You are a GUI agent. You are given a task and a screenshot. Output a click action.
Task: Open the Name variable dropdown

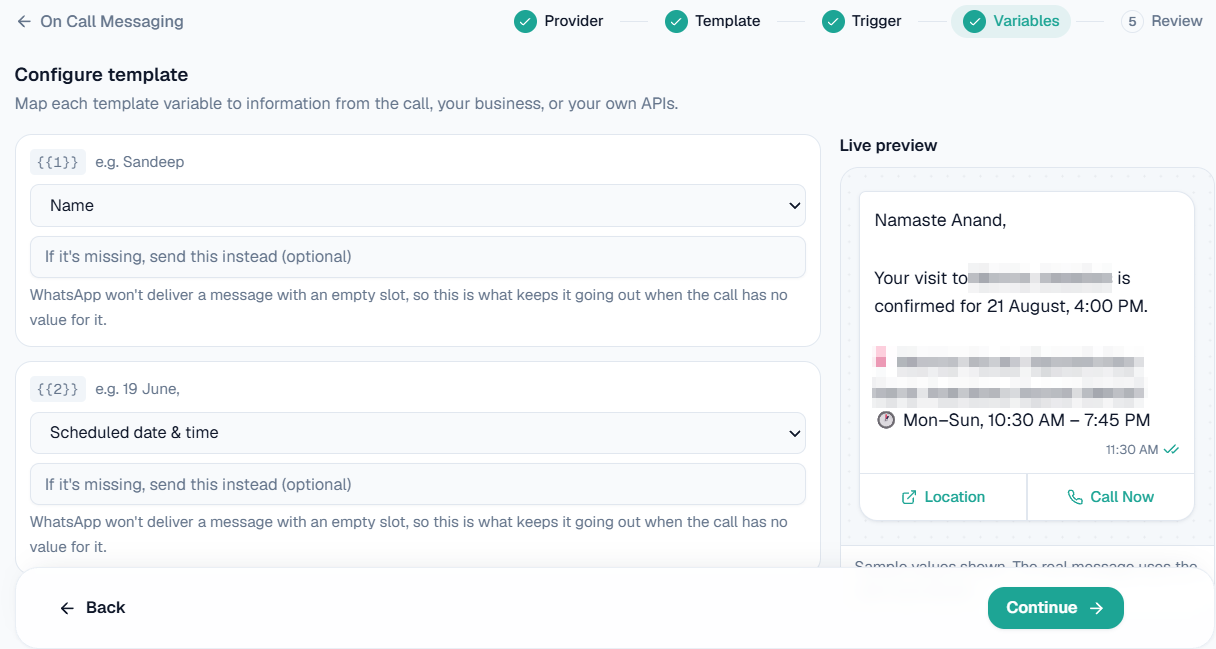click(418, 205)
